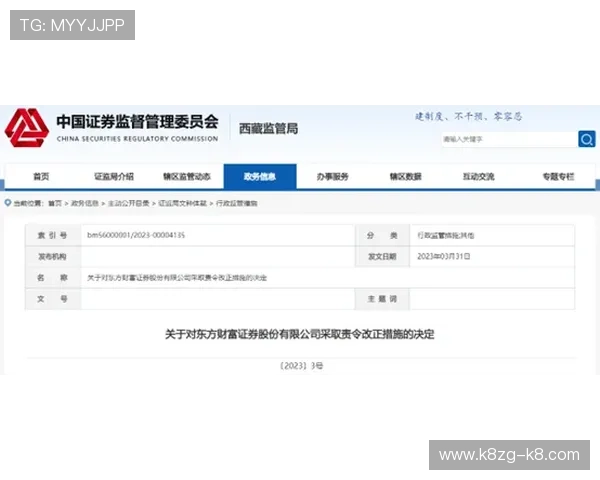Follow the 首页 breadcrumb link
Screen dimensions: 600x480
(55, 203)
